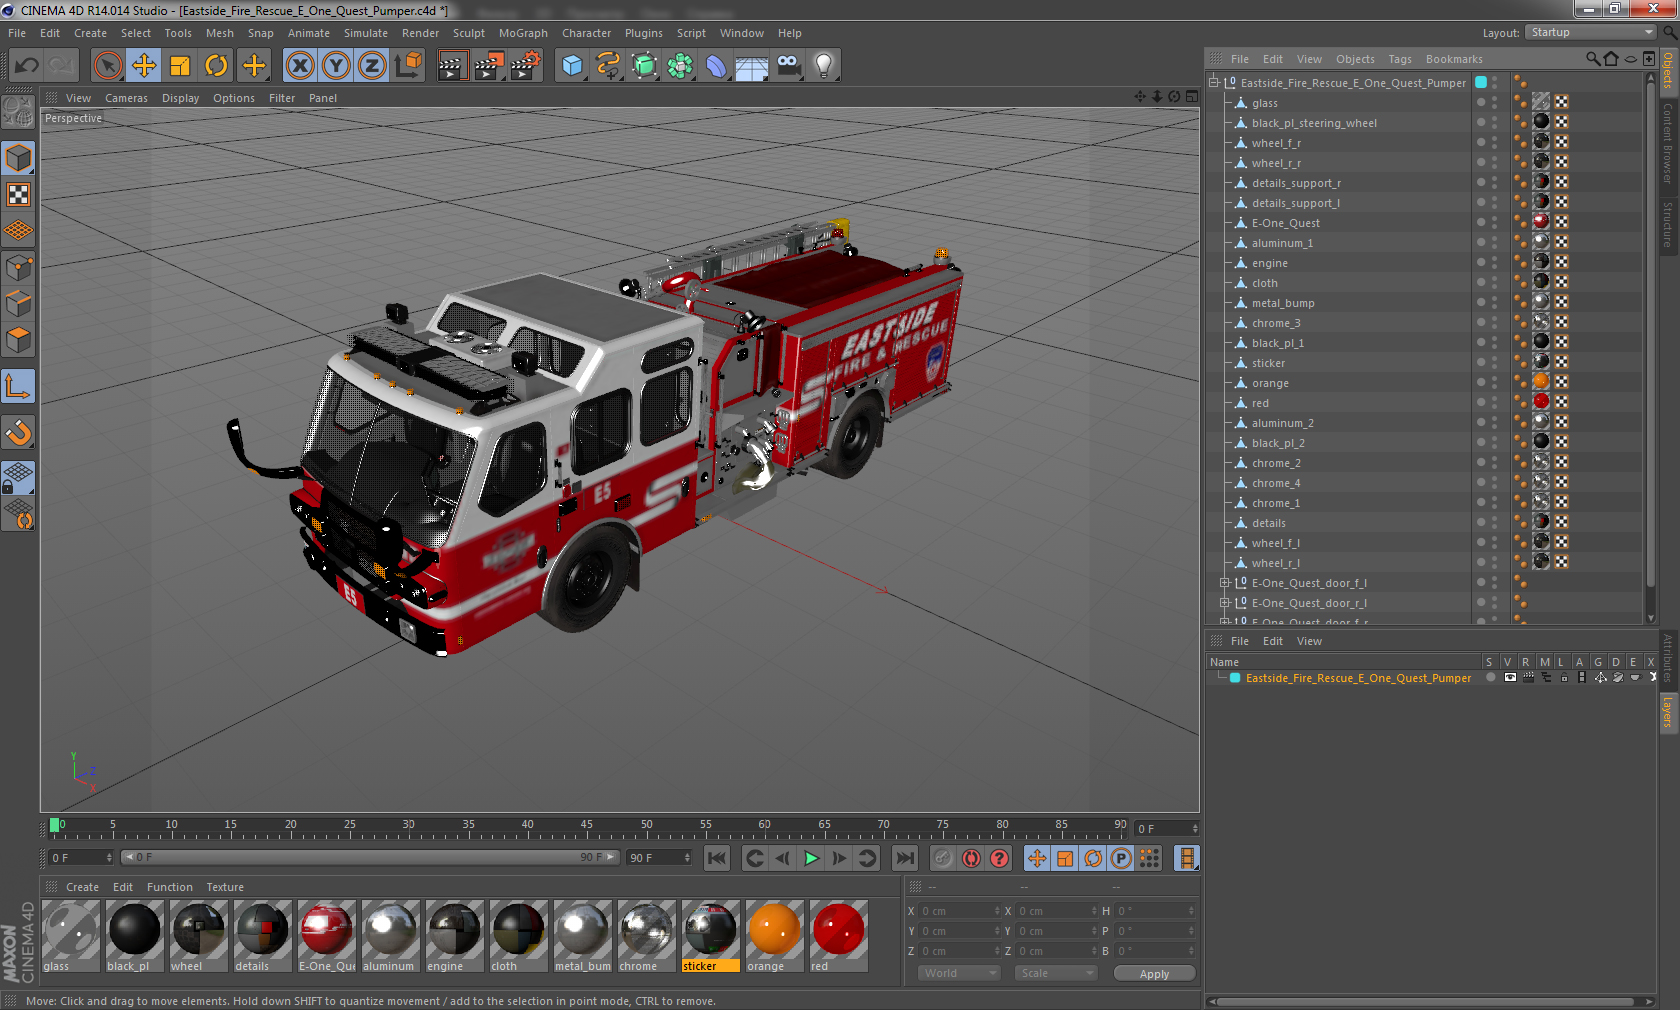Open the MoGraph menu
The image size is (1680, 1010).
[523, 33]
